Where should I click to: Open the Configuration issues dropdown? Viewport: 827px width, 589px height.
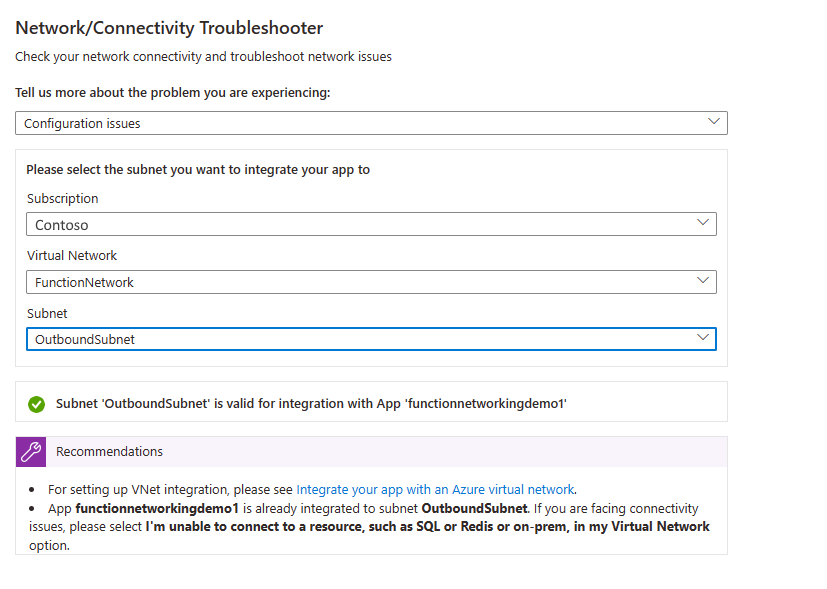pyautogui.click(x=370, y=122)
